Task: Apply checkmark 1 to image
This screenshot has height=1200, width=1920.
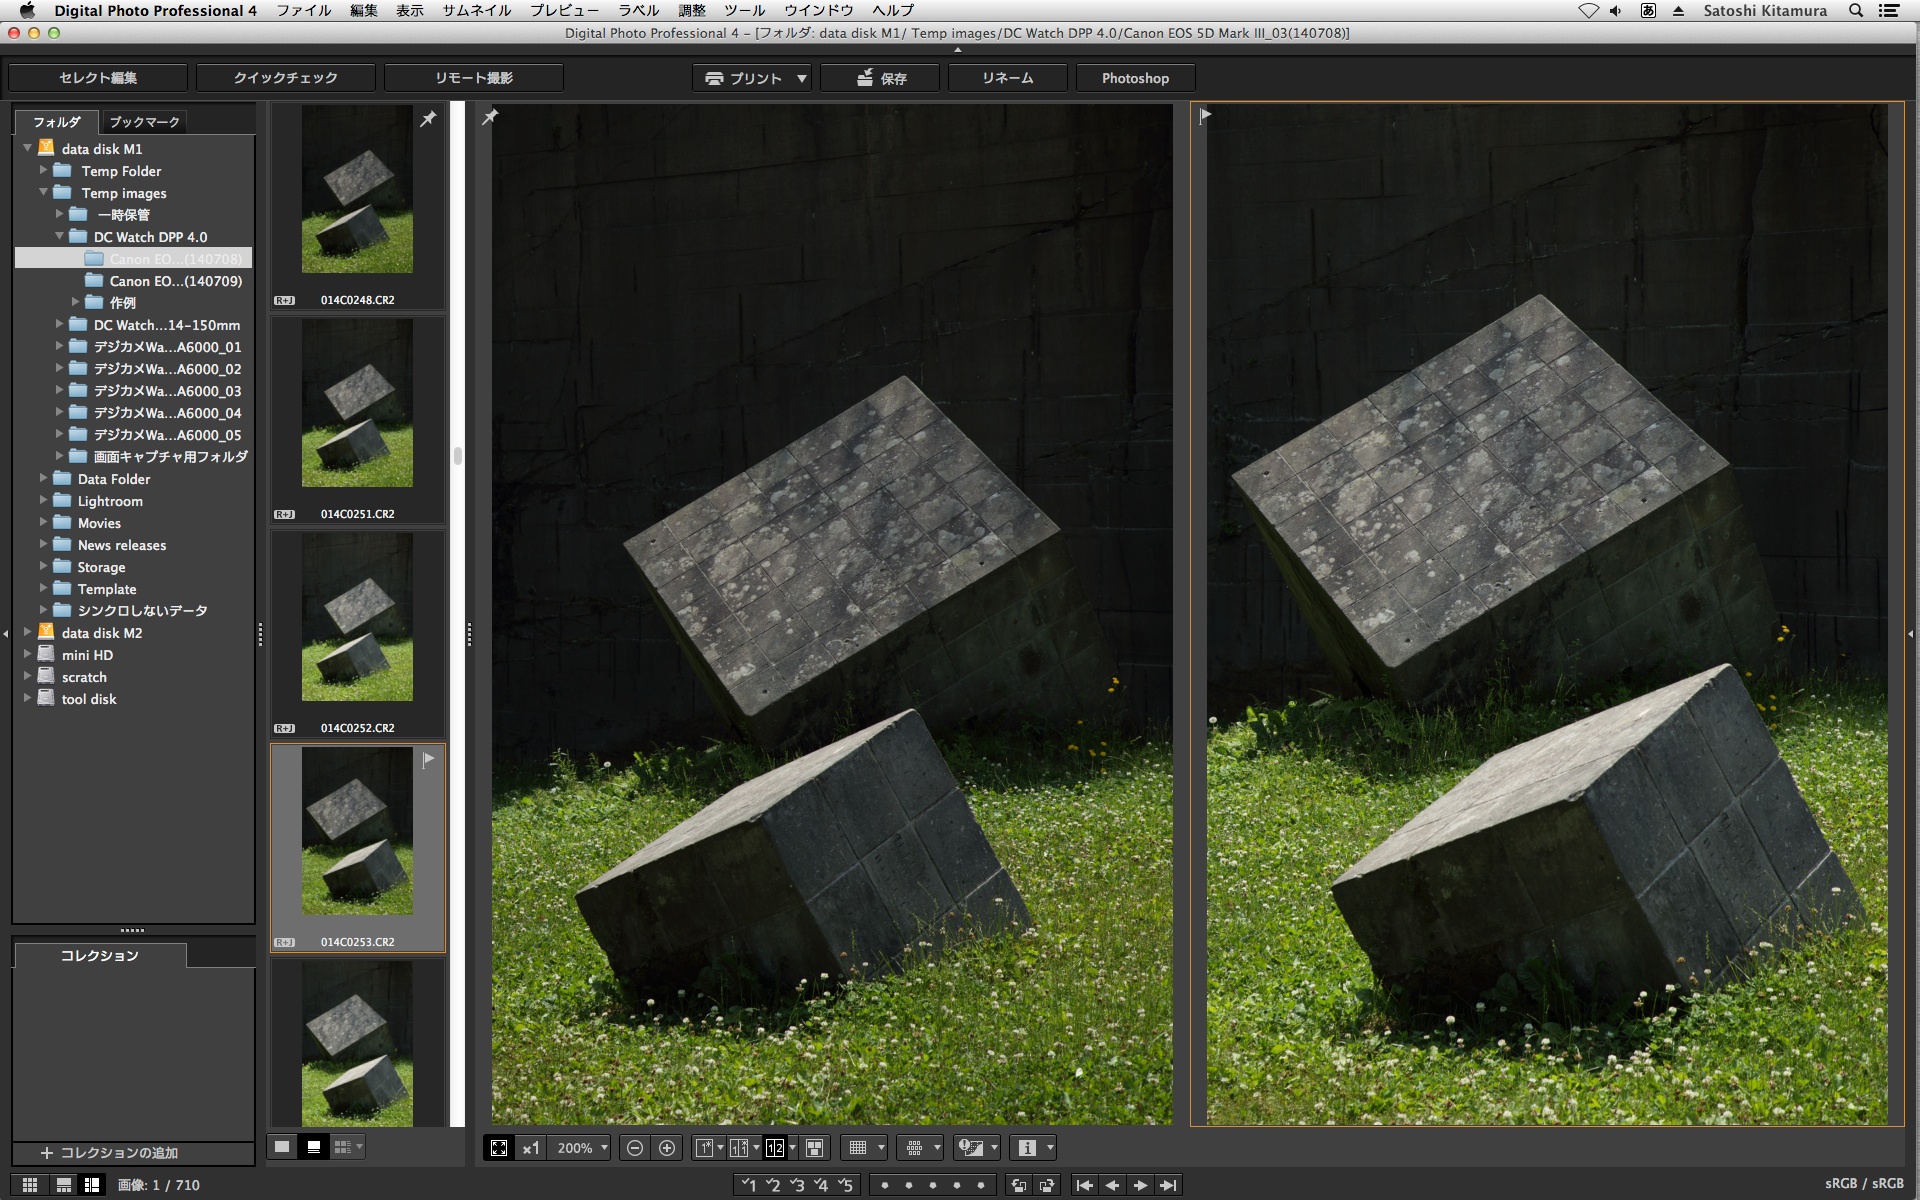Action: point(748,1185)
